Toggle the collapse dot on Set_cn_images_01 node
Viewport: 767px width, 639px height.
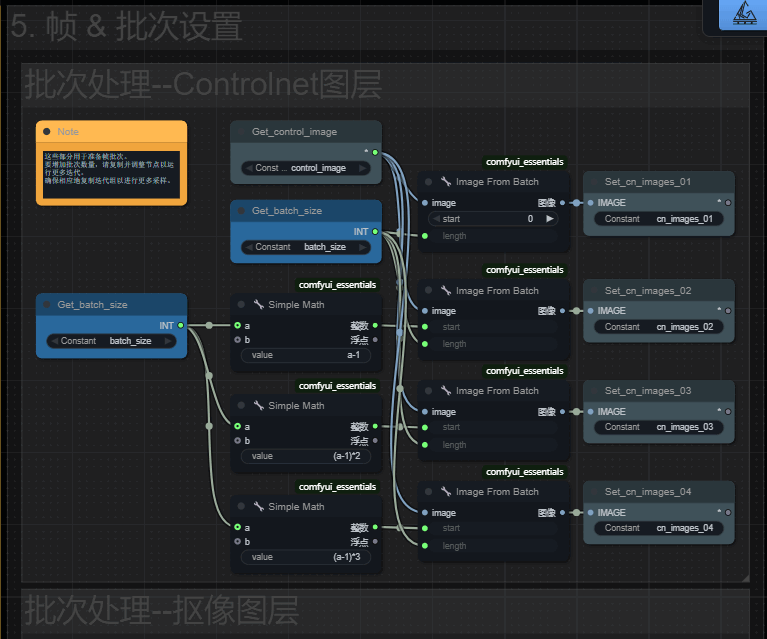tap(593, 182)
